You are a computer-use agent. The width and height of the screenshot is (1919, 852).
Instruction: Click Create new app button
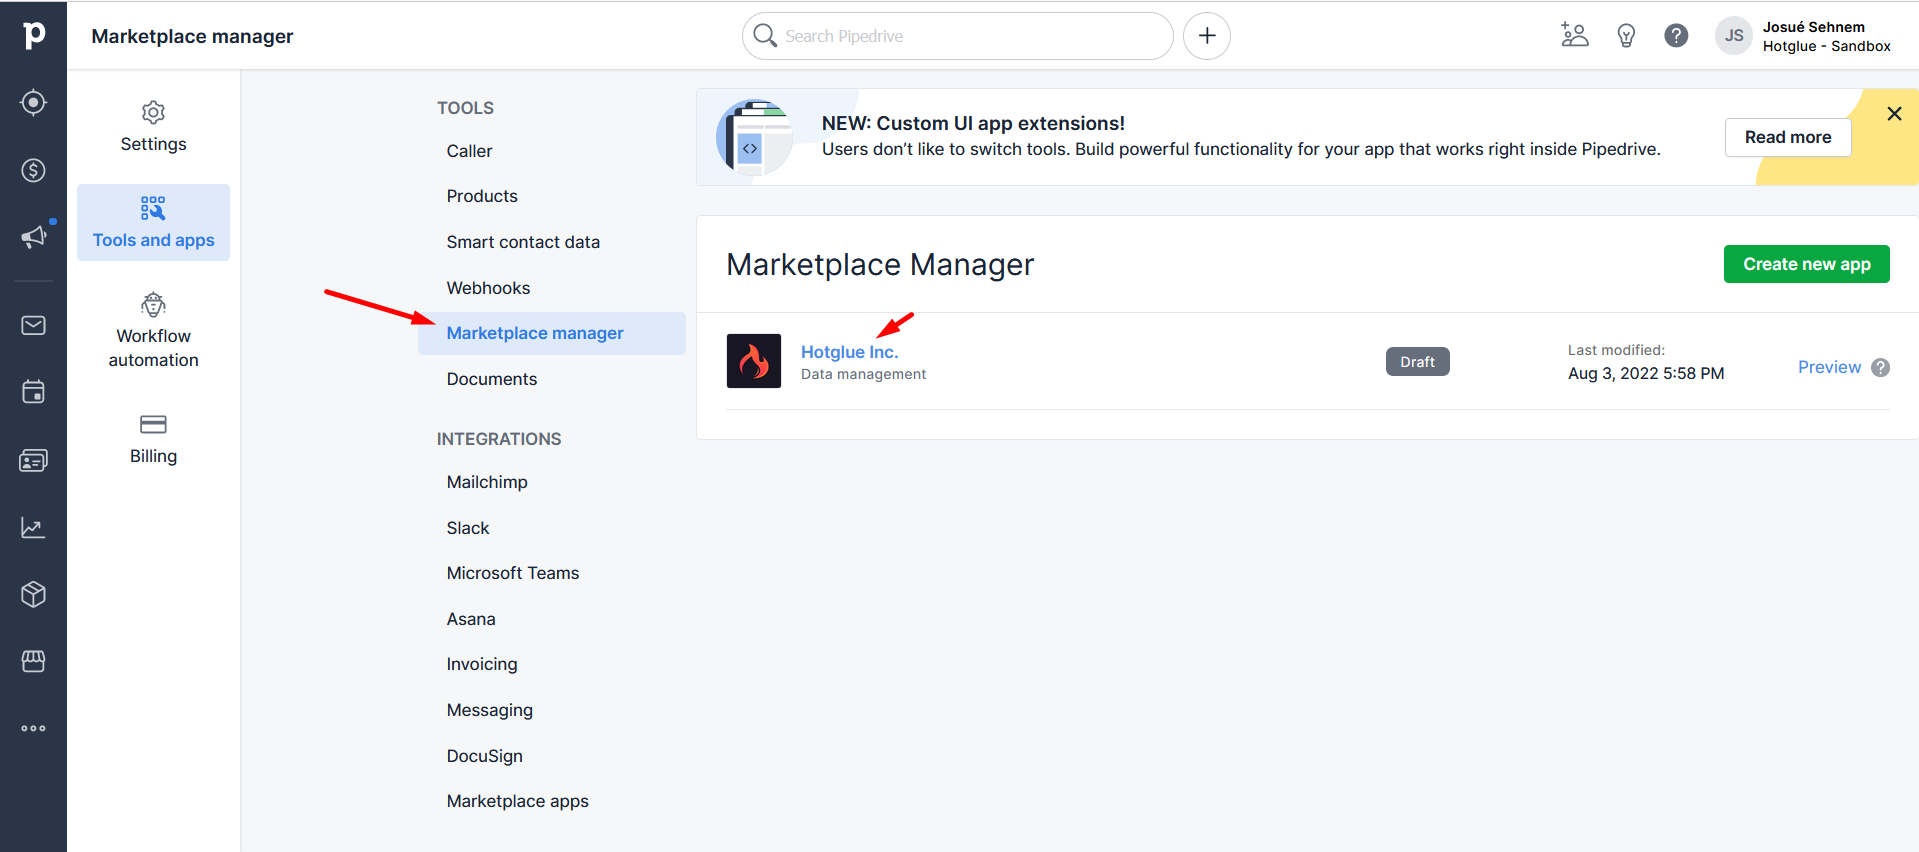click(x=1806, y=264)
